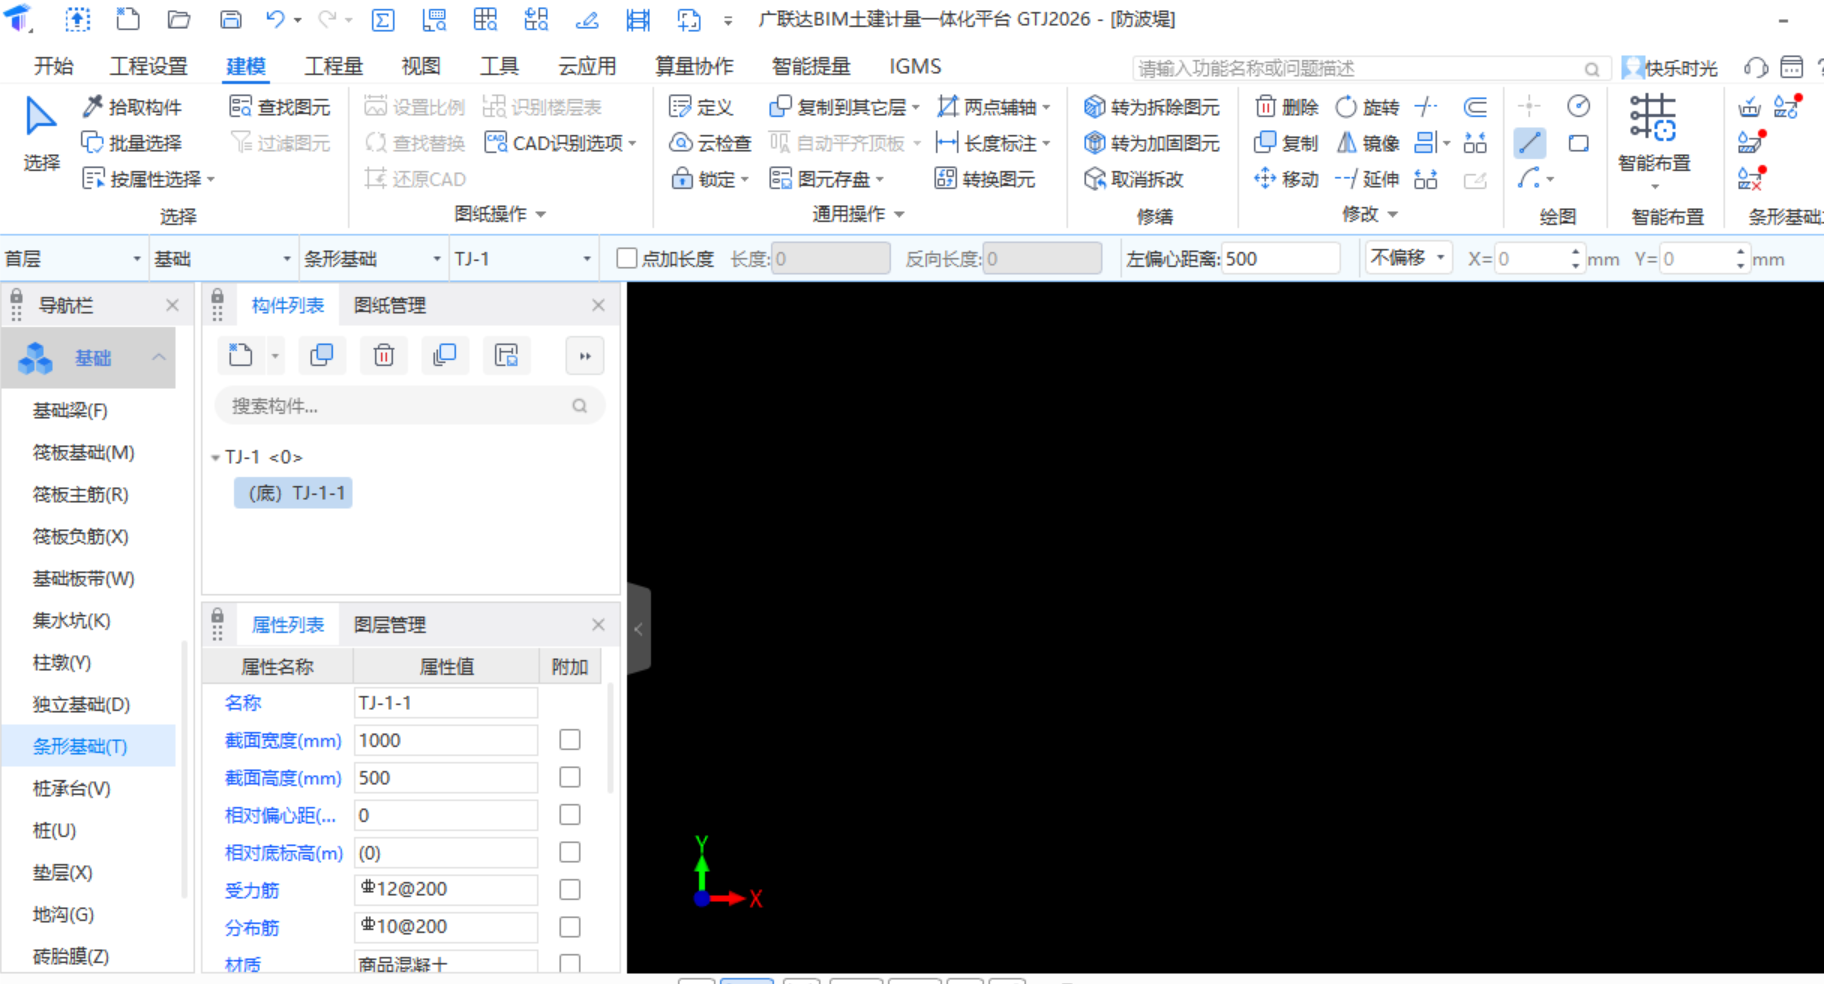Select 筏板基础(M) in navigation
The width and height of the screenshot is (1824, 984).
[84, 453]
